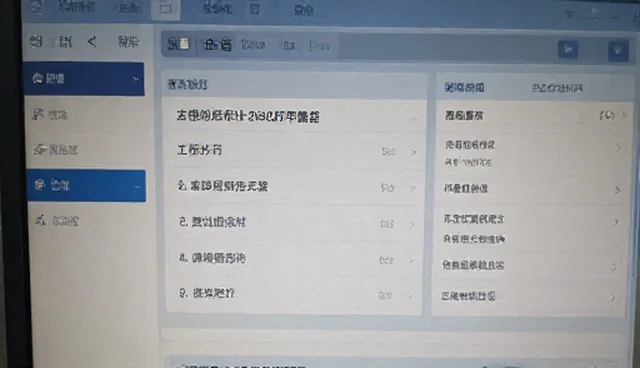
Task: Collapse arrow on the second blue sidebar item
Action: (x=137, y=186)
